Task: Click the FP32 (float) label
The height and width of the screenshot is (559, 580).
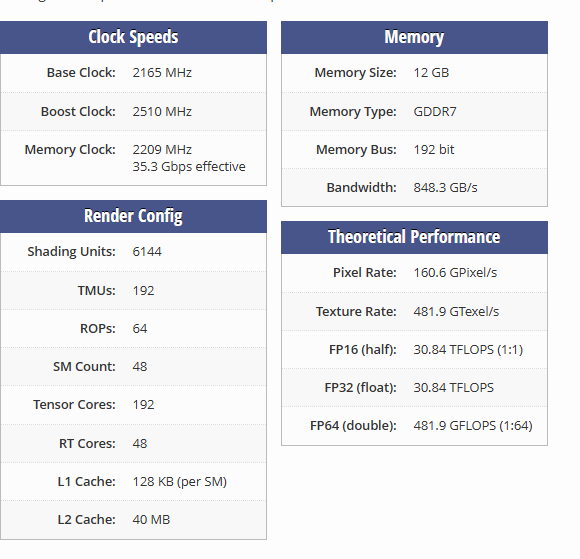Action: coord(360,388)
